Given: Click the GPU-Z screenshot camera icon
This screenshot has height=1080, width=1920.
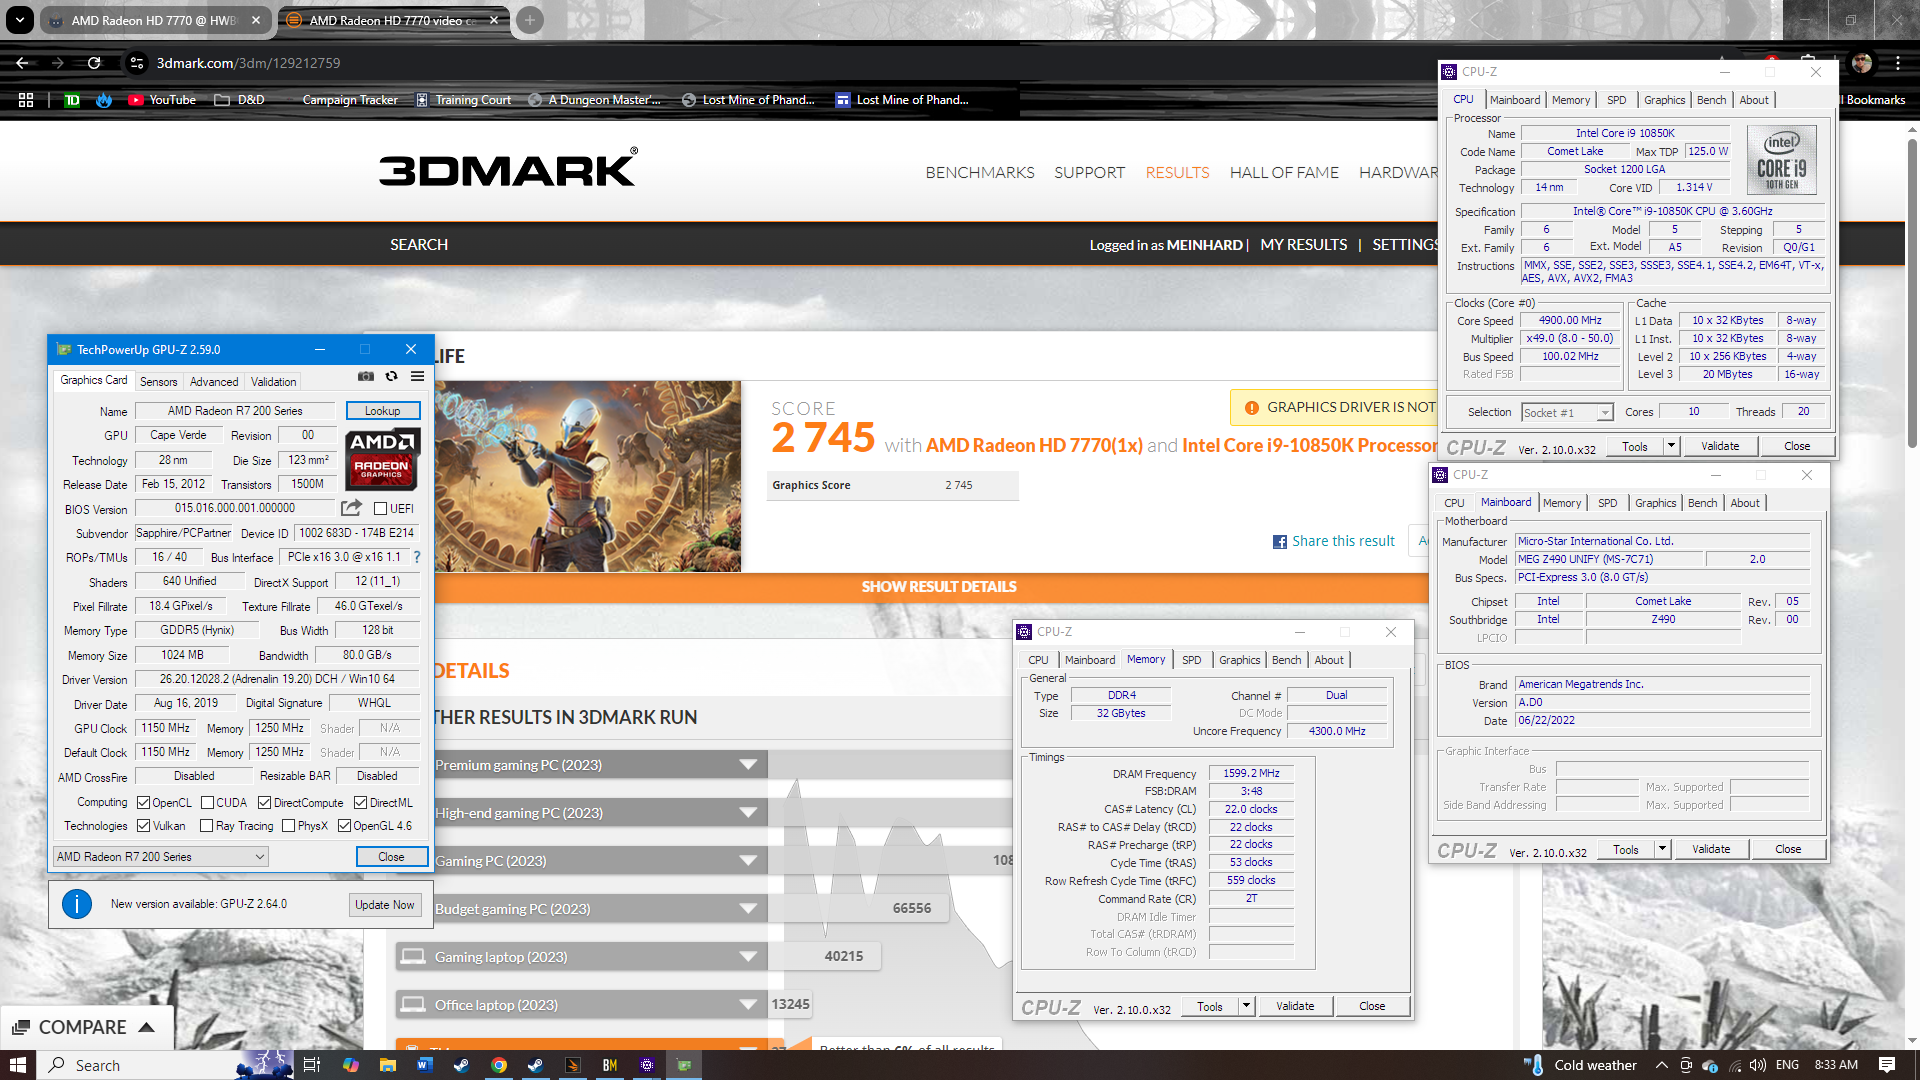Looking at the screenshot, I should 366,376.
